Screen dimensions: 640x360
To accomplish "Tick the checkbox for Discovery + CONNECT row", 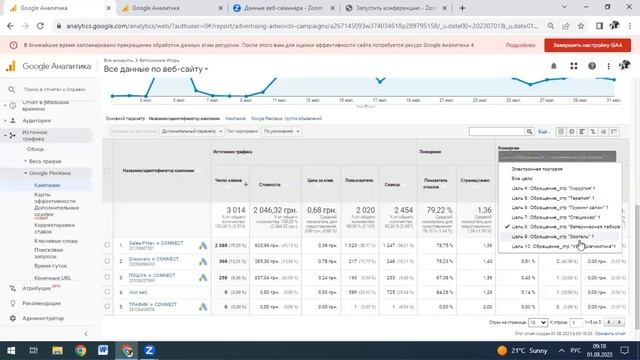I will (107, 261).
